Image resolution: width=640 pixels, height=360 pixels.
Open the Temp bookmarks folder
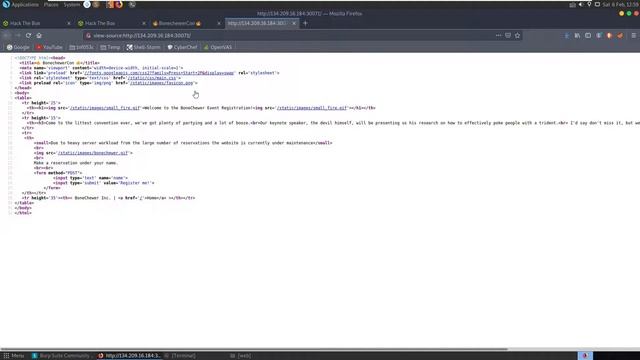click(110, 47)
